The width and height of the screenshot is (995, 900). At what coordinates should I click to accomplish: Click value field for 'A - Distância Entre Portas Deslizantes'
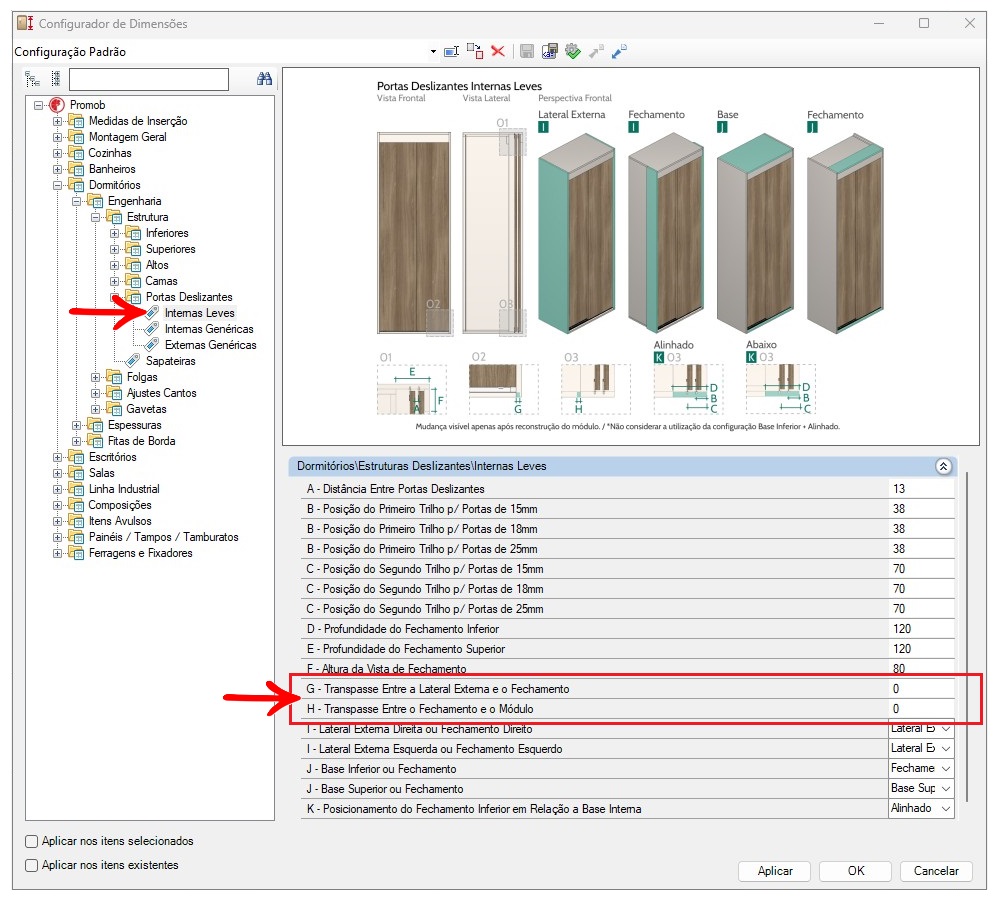click(920, 489)
